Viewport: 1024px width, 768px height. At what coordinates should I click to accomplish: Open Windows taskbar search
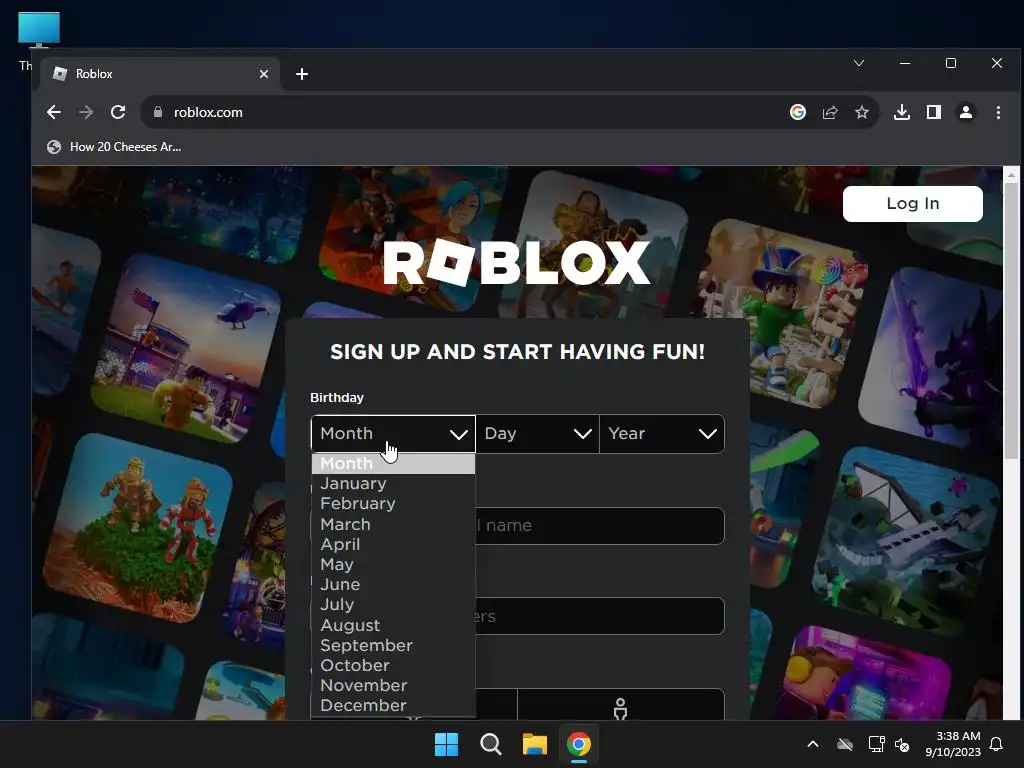point(490,744)
